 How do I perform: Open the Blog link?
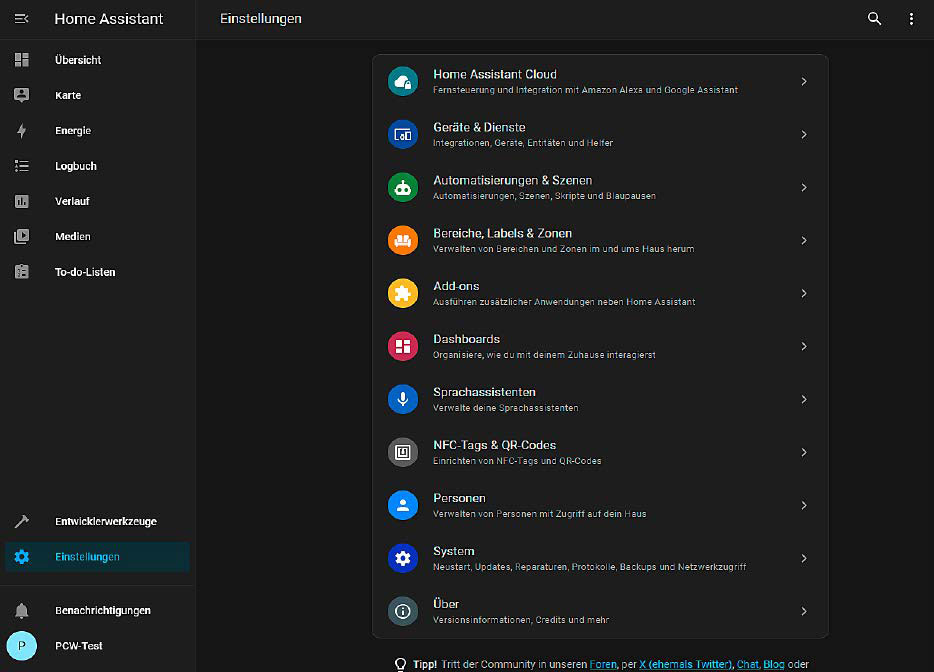[773, 663]
